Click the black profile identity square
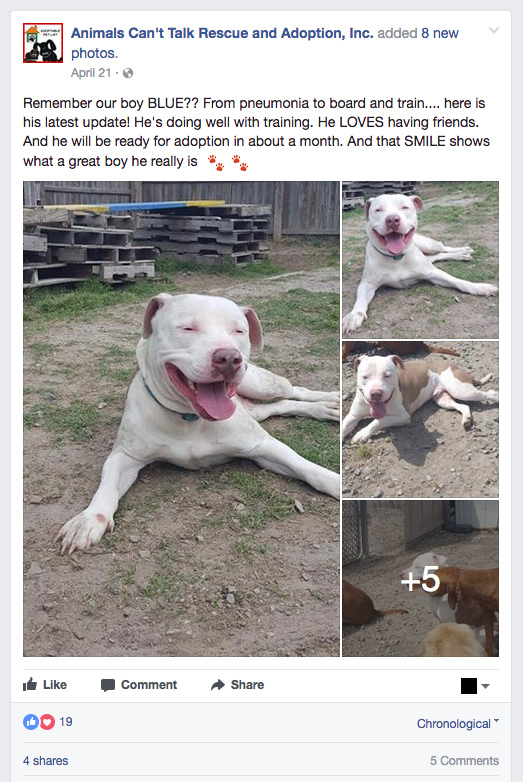The height and width of the screenshot is (782, 523). click(x=469, y=686)
